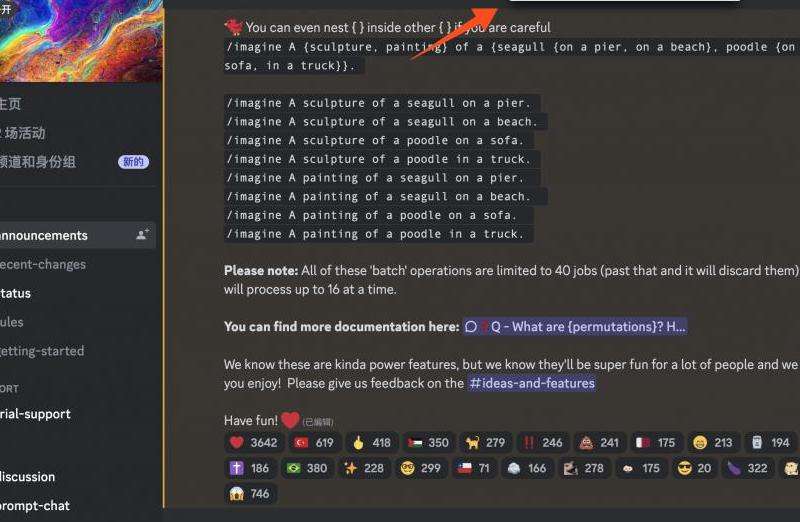Open the permutations documentation thread link
The height and width of the screenshot is (522, 800).
(575, 327)
